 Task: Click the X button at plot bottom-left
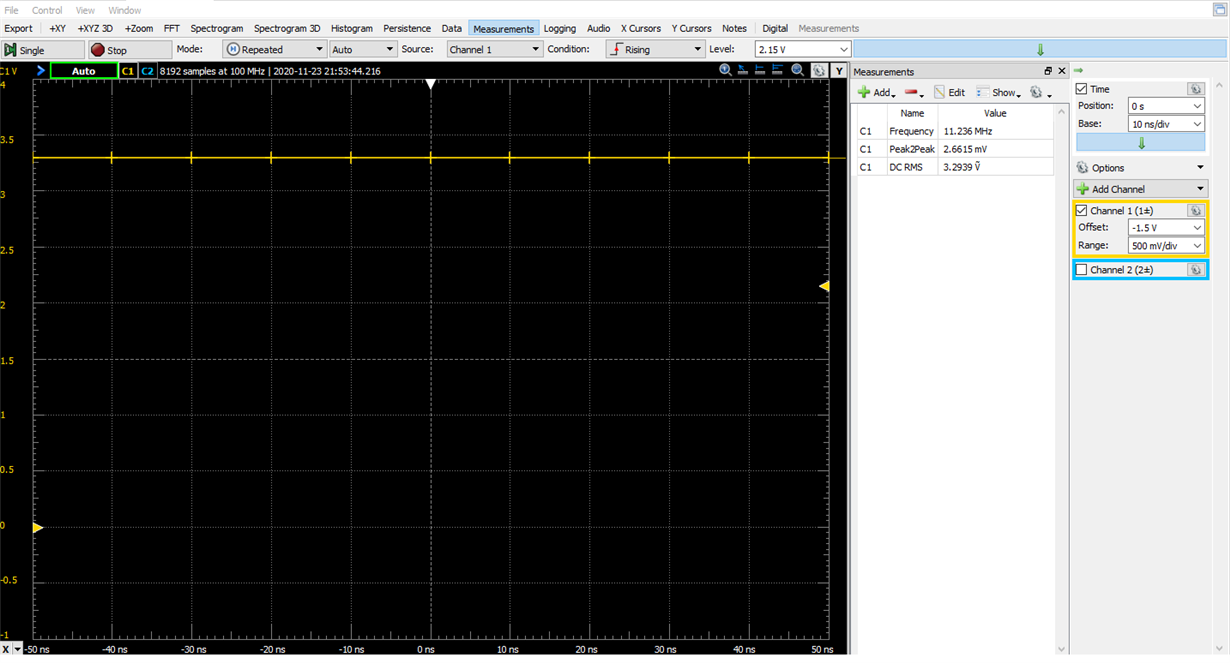(x=6, y=650)
